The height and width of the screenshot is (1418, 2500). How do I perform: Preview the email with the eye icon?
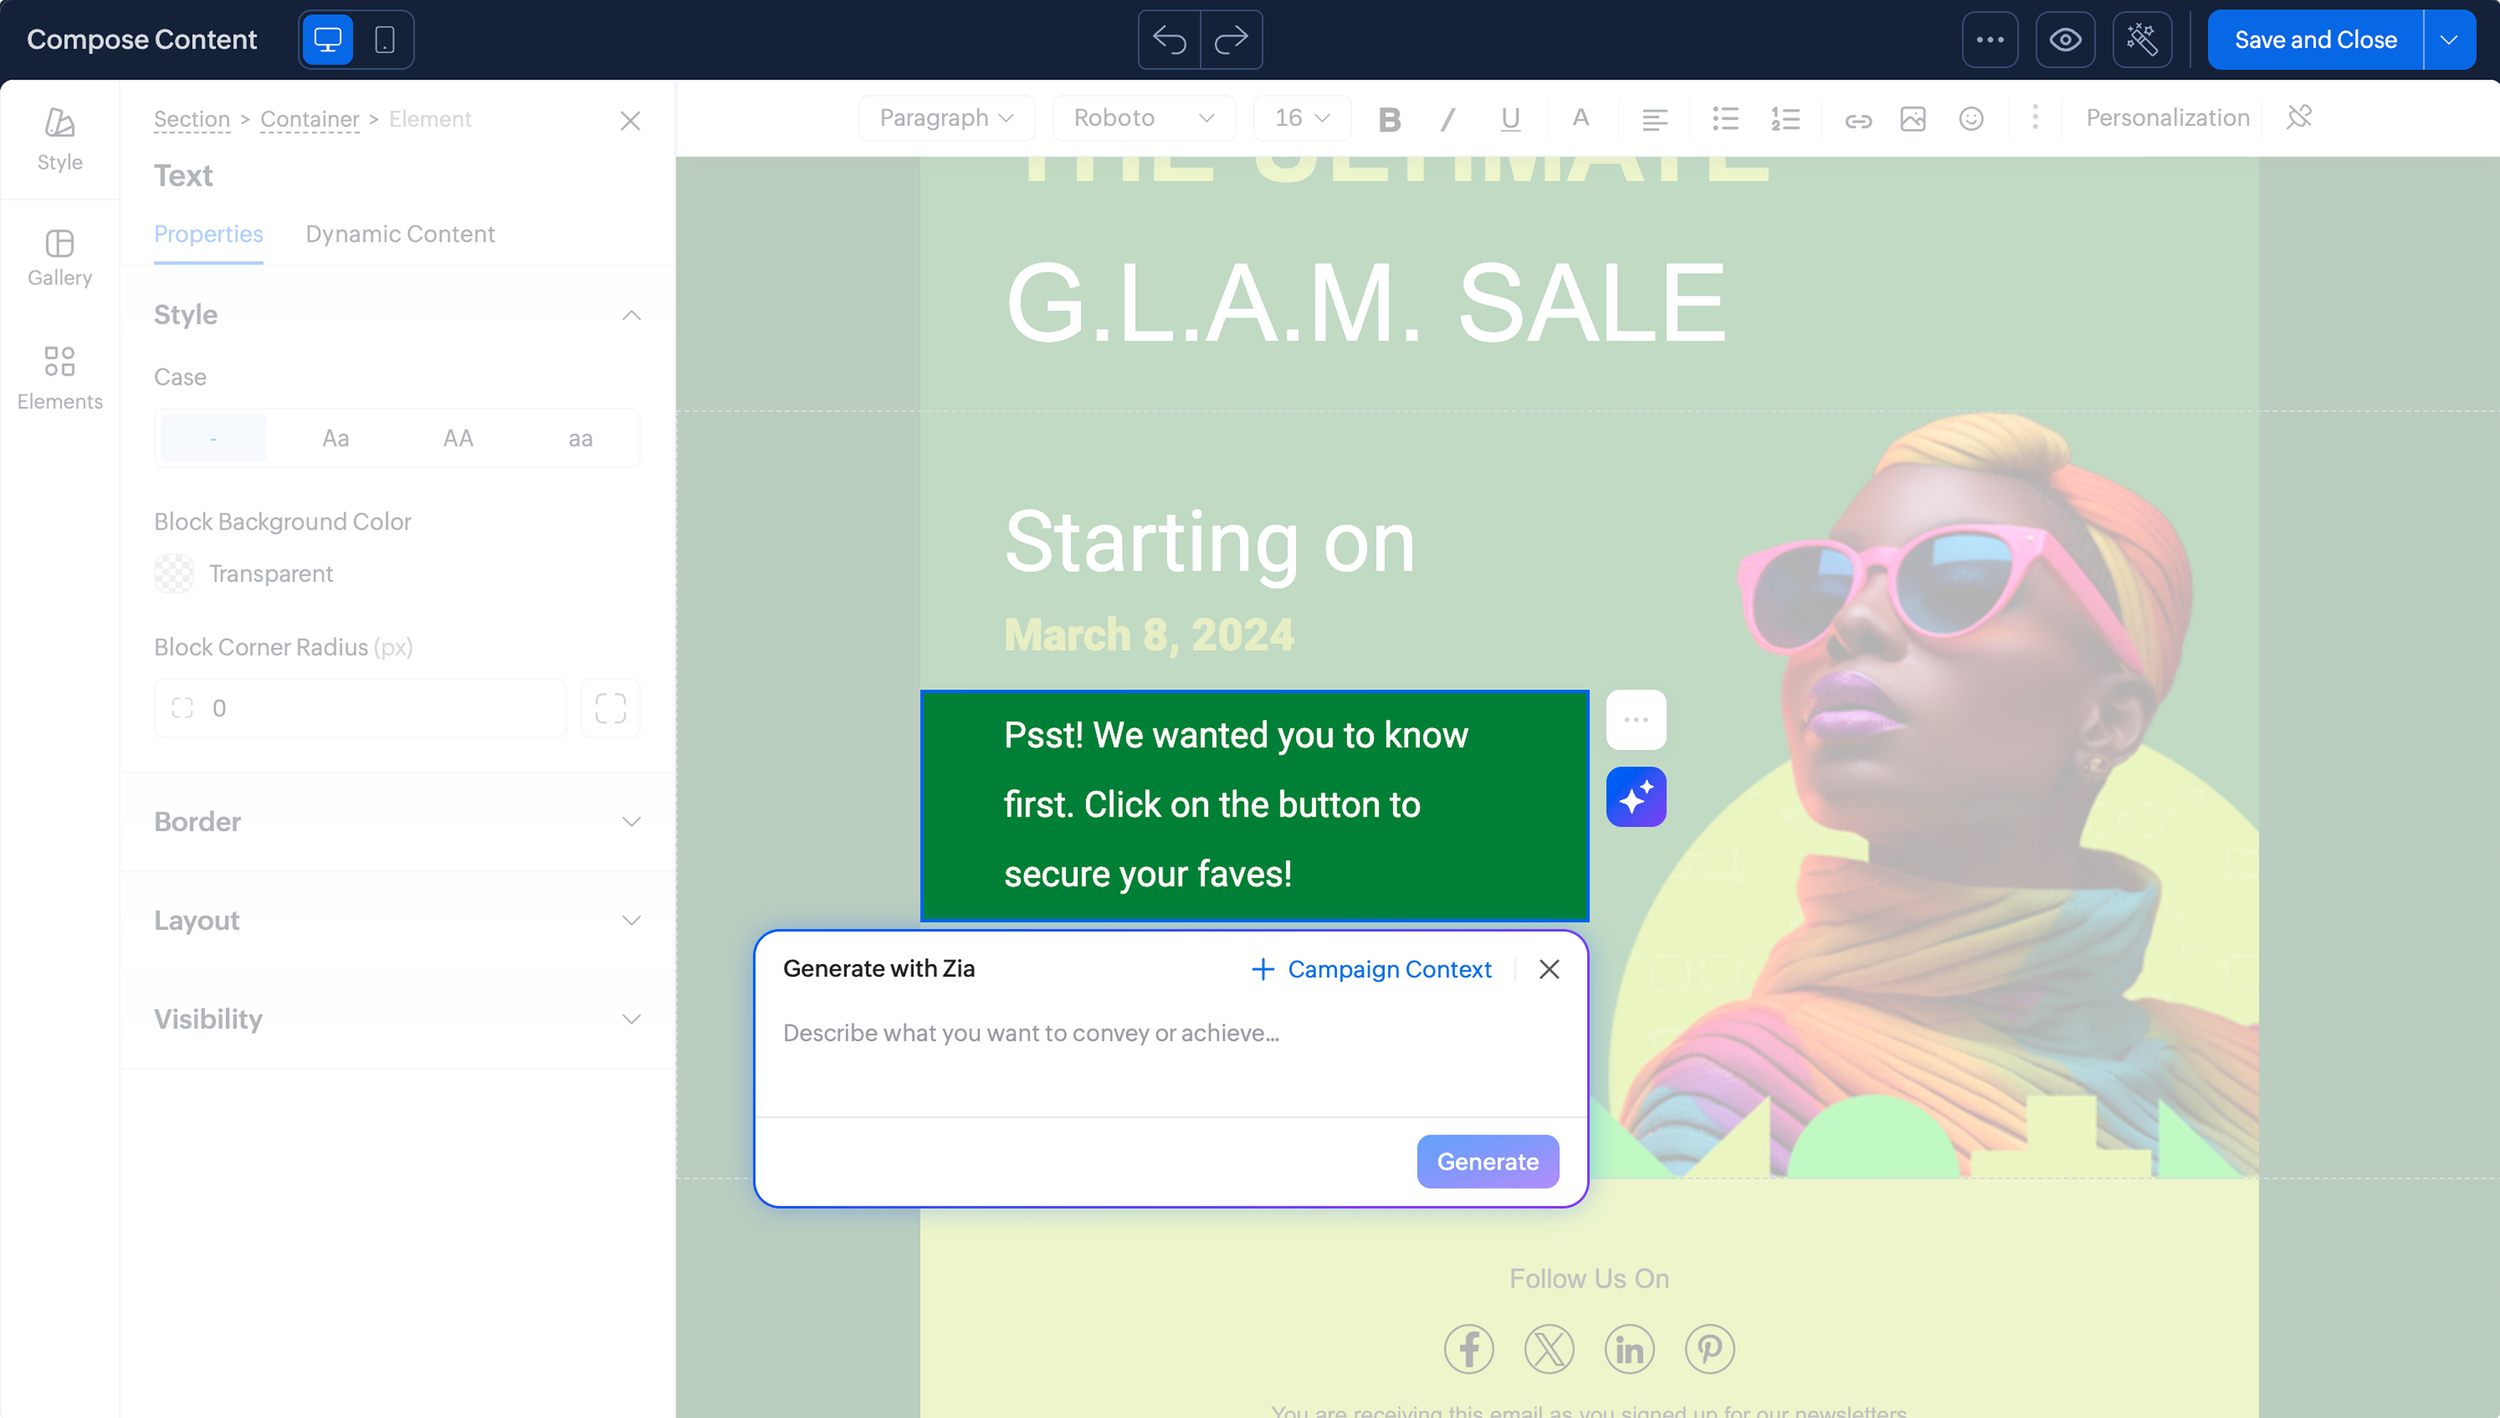pyautogui.click(x=2065, y=40)
